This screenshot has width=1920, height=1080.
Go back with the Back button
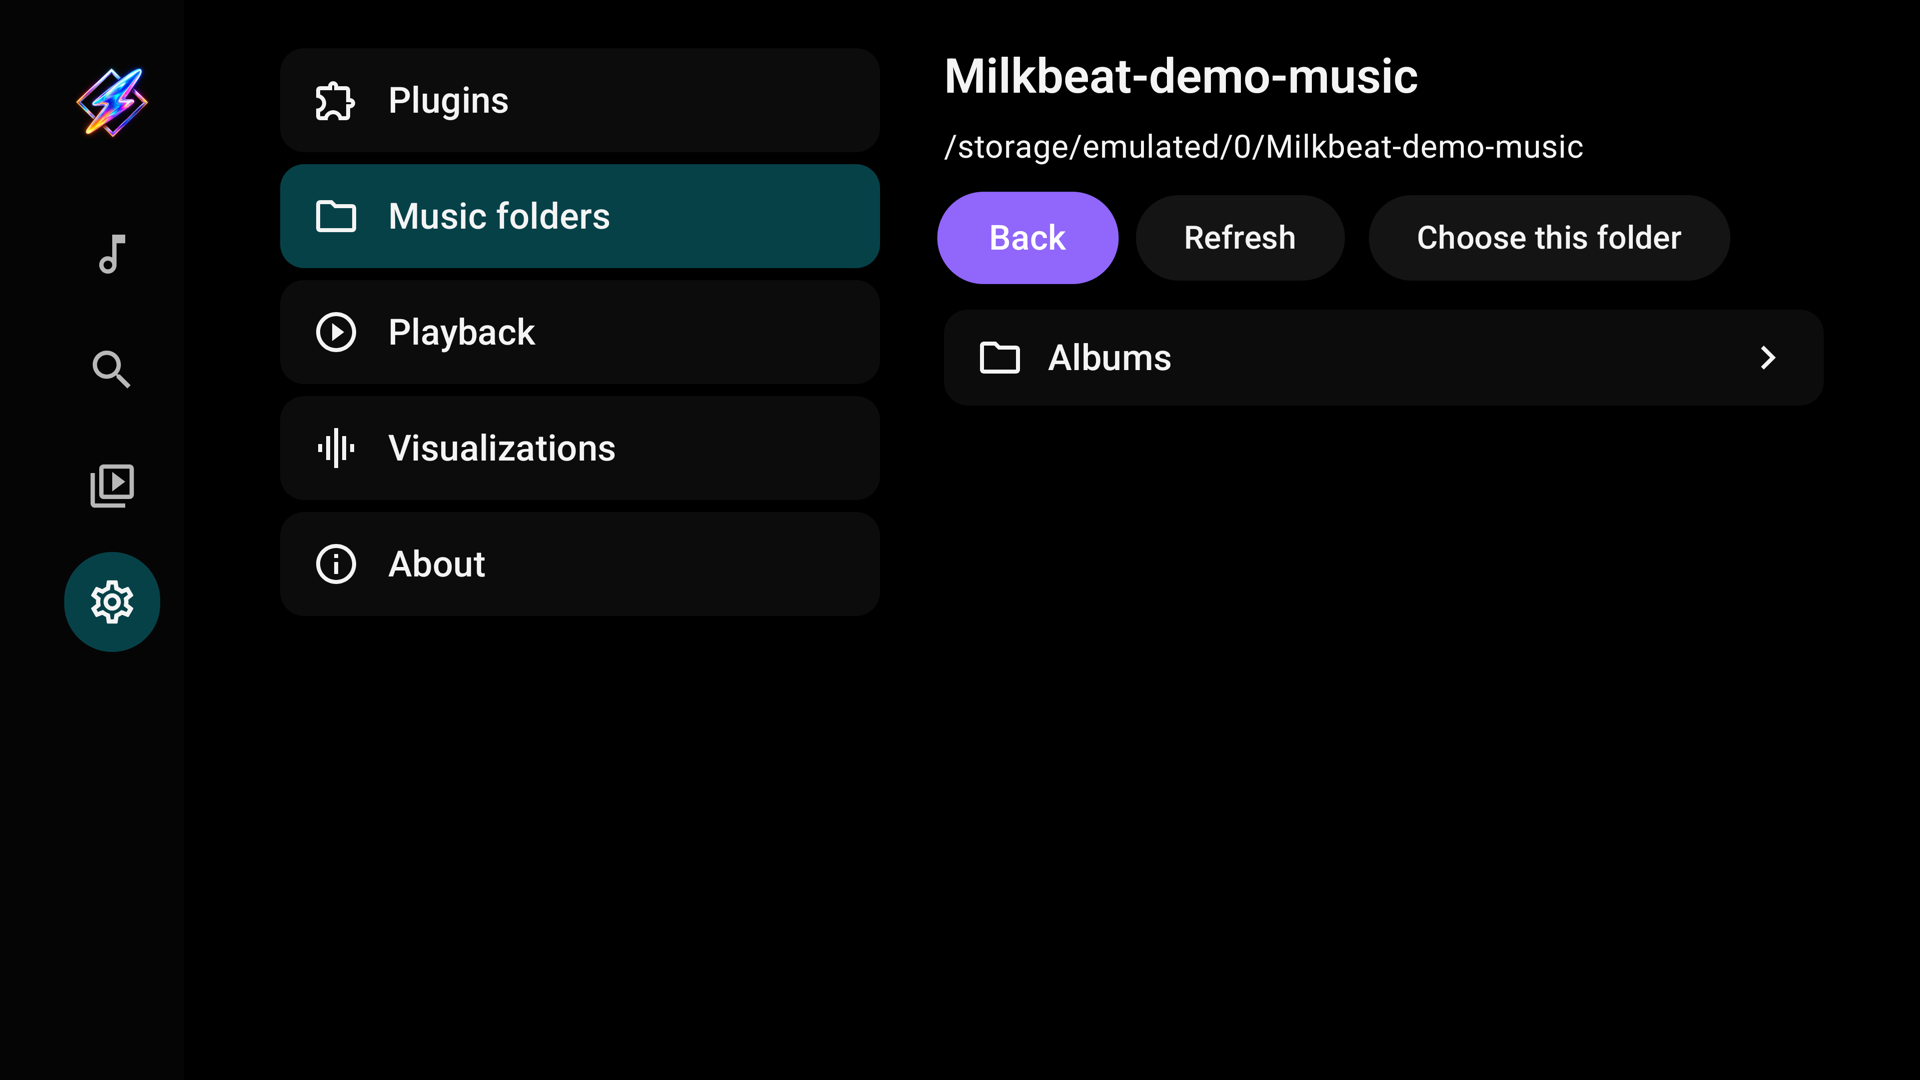(x=1027, y=238)
